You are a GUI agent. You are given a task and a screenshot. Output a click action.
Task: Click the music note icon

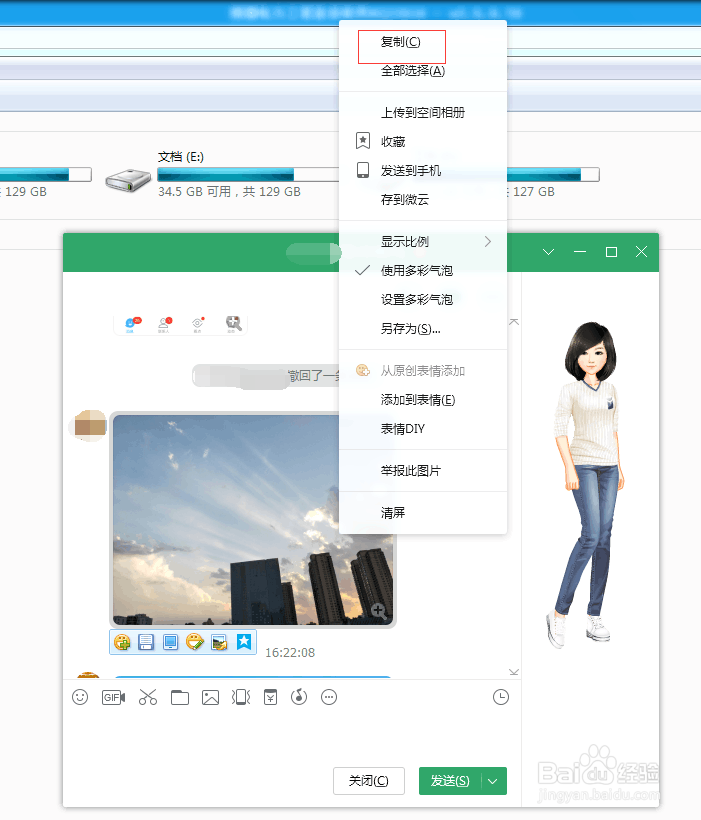(299, 697)
